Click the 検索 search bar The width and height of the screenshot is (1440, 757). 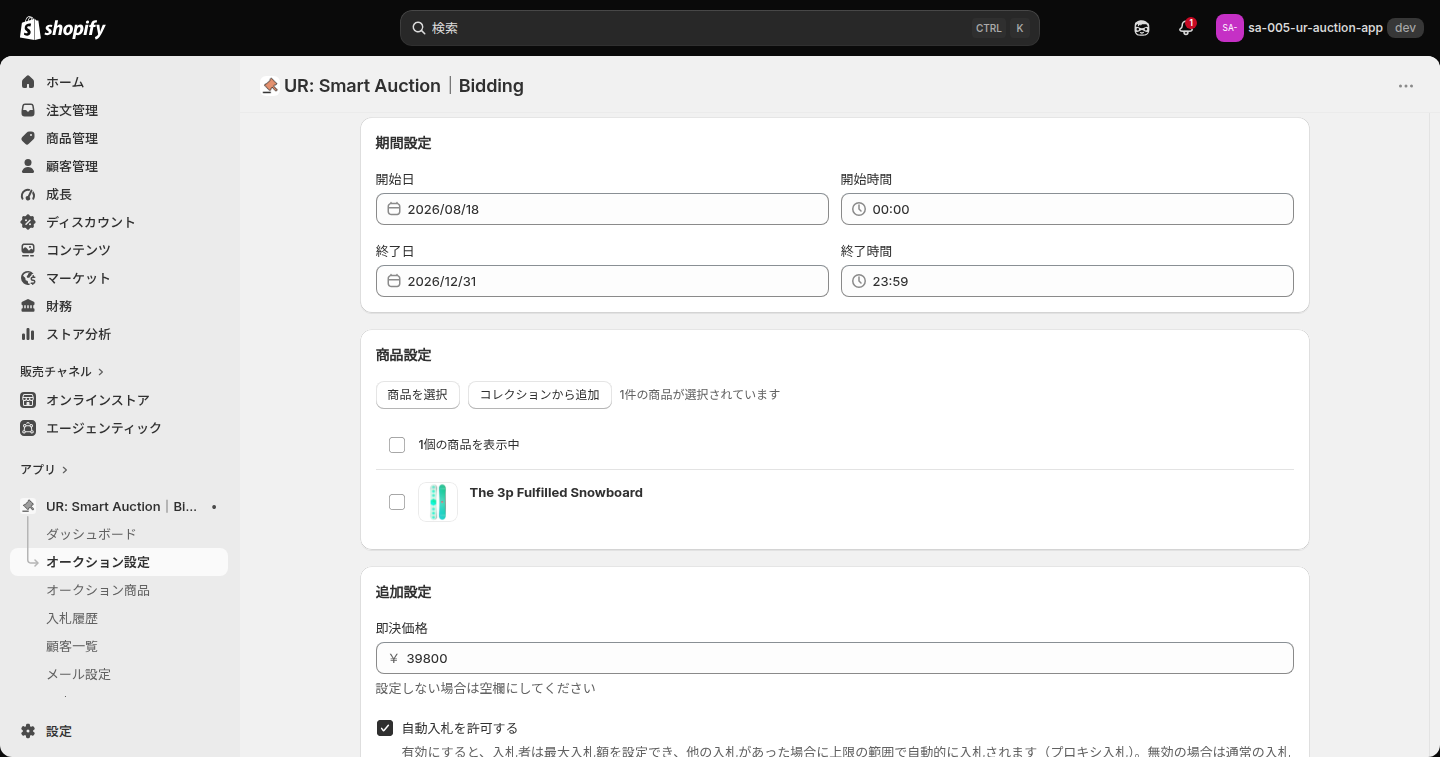click(720, 28)
